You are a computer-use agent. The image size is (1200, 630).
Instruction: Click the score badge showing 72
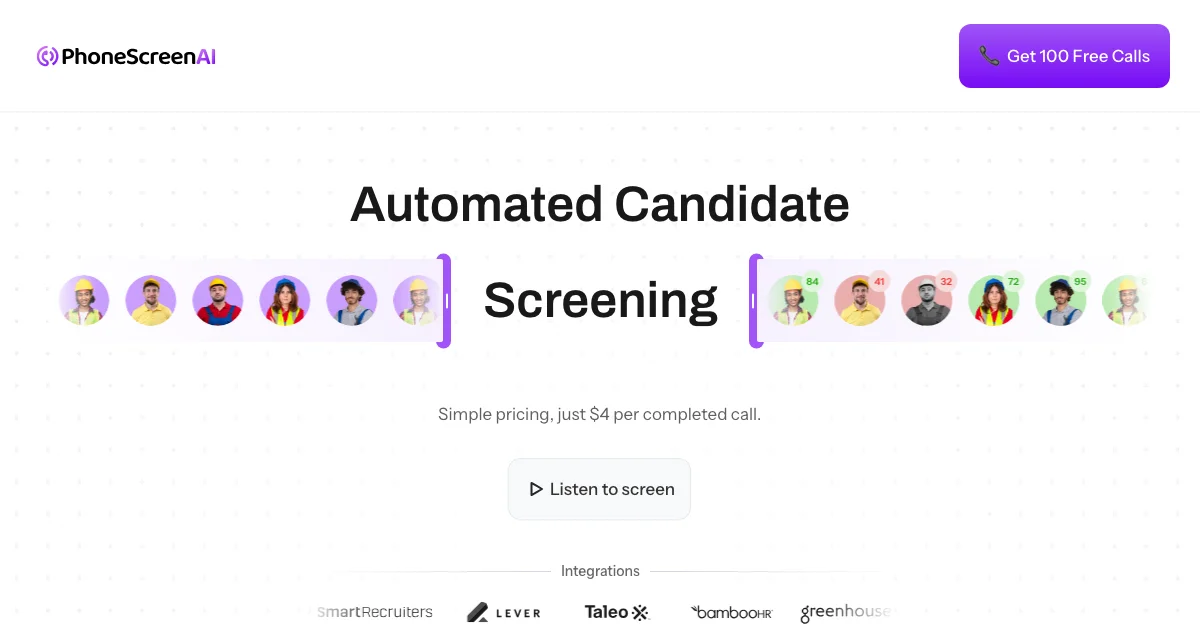pyautogui.click(x=1013, y=281)
